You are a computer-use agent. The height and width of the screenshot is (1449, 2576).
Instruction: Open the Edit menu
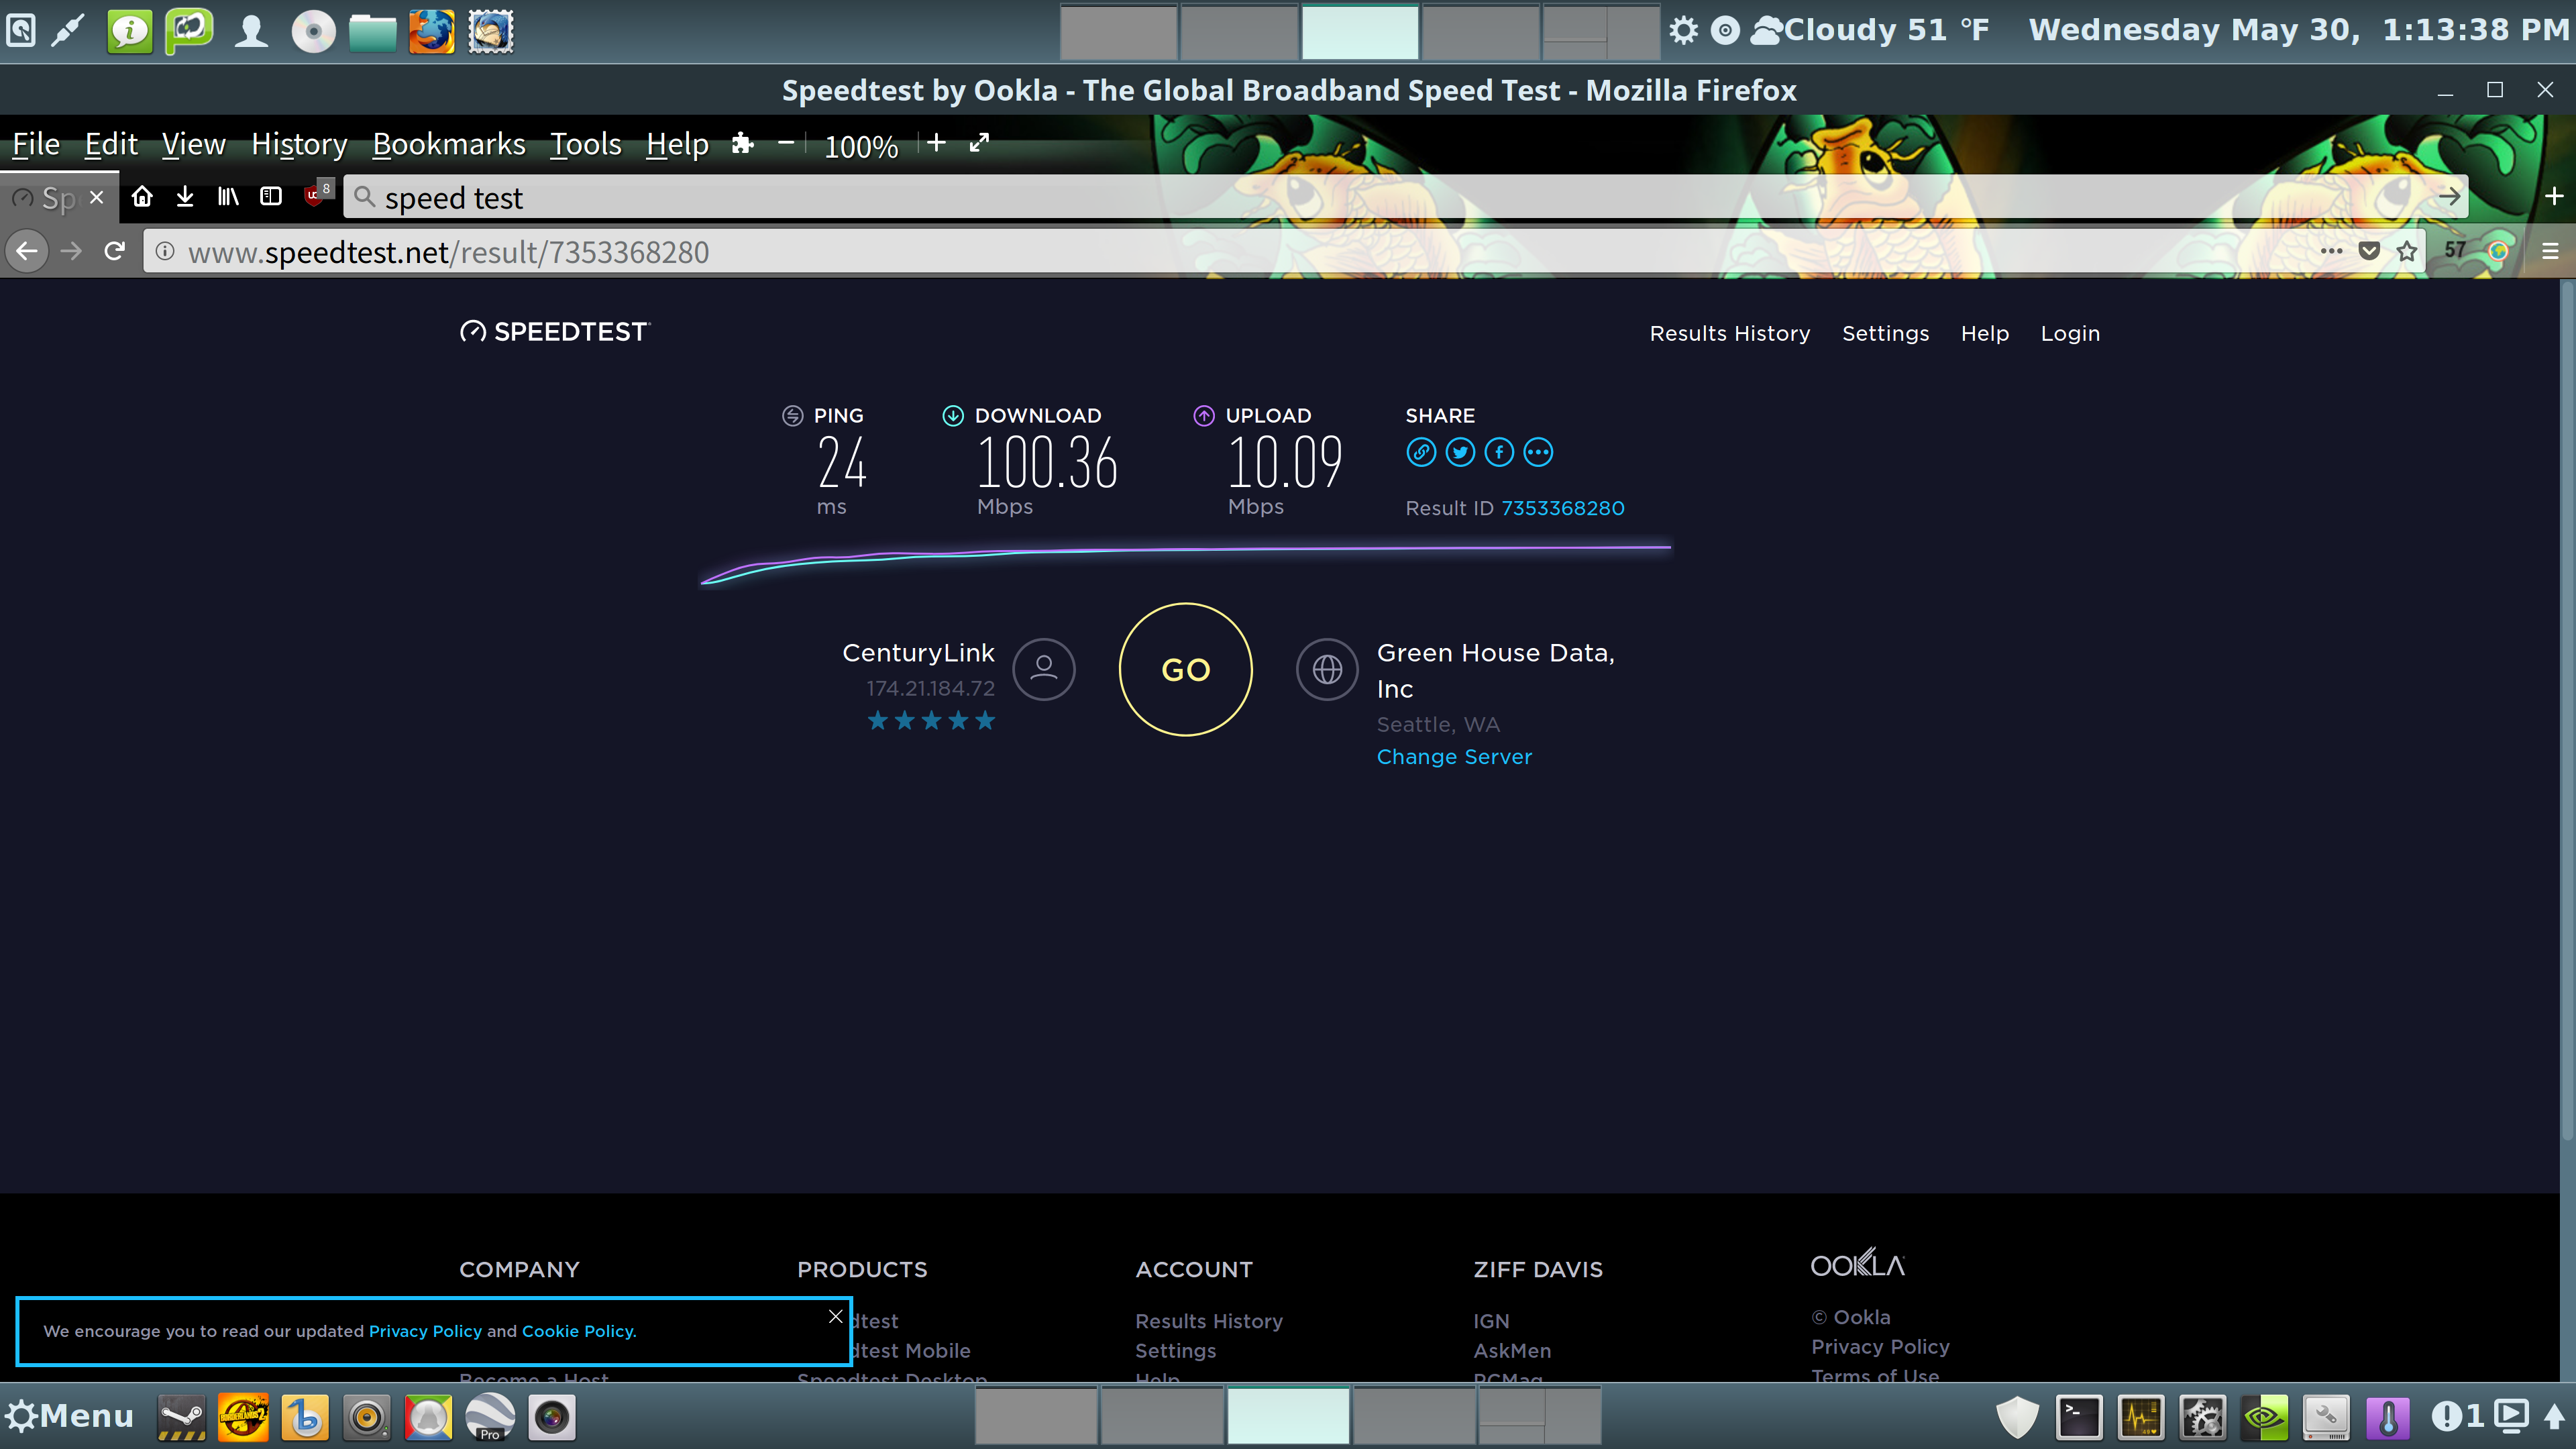pyautogui.click(x=110, y=145)
